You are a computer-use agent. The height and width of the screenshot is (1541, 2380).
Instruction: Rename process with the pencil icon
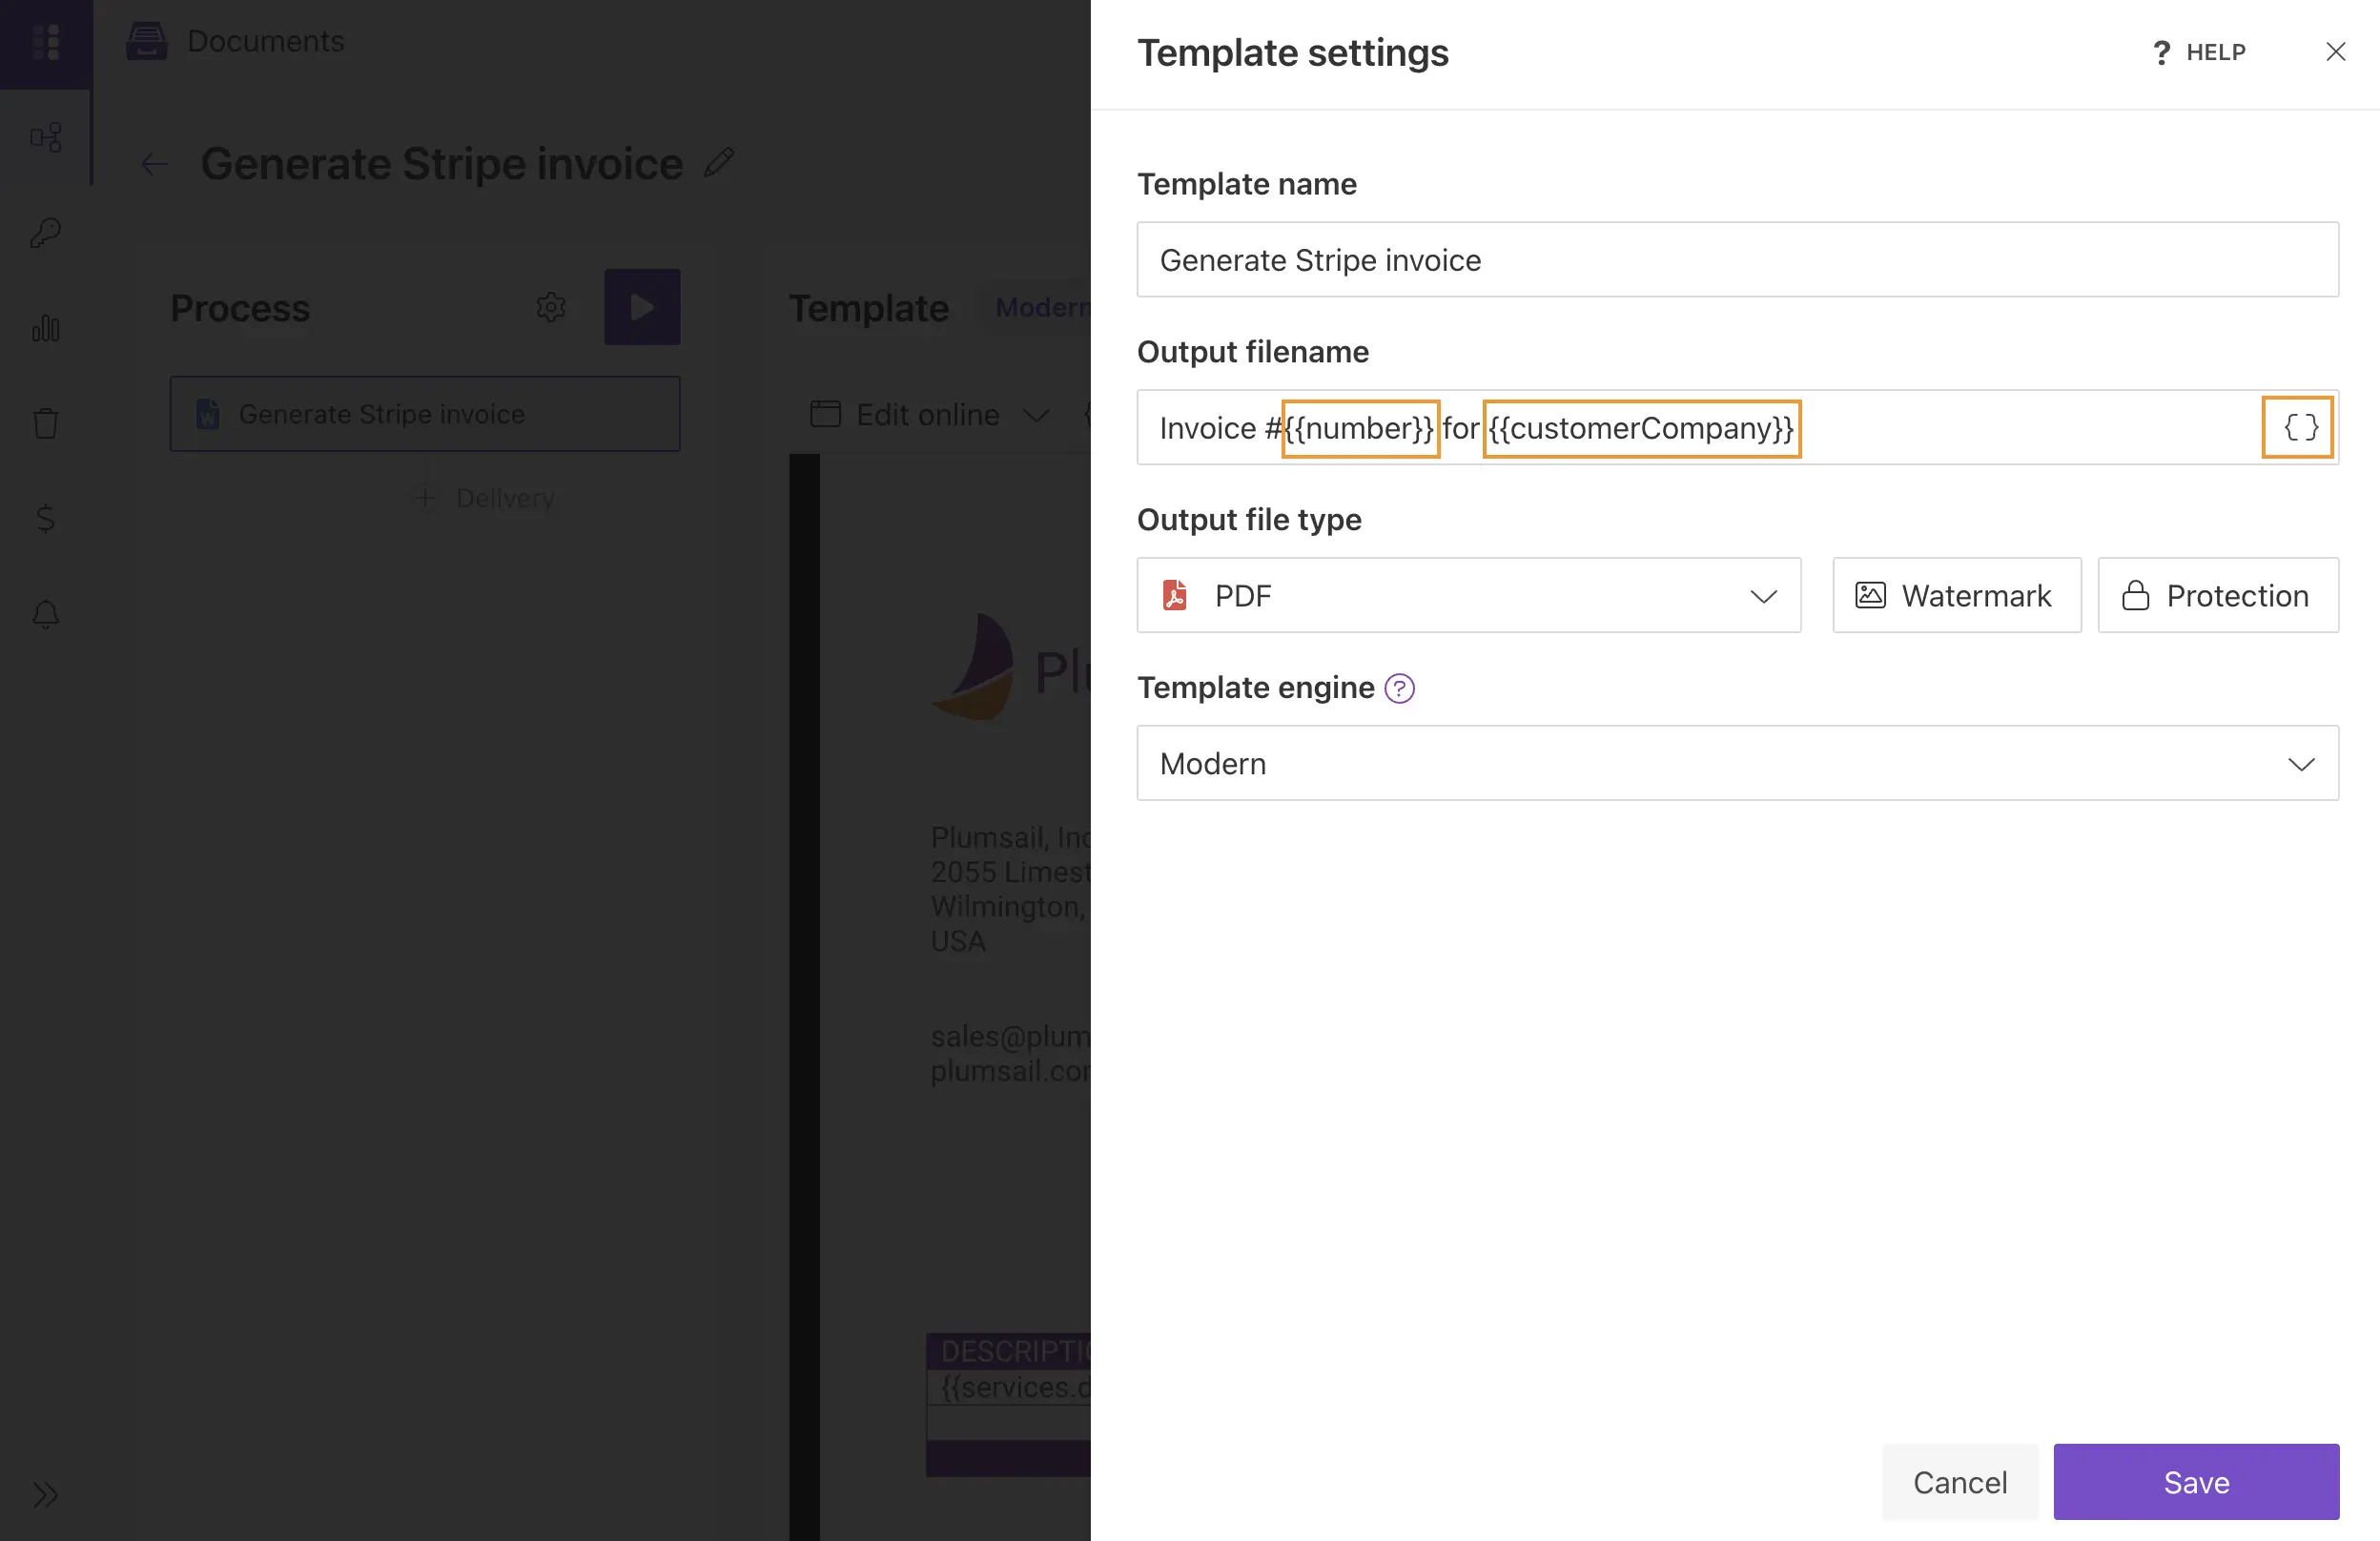click(x=718, y=162)
